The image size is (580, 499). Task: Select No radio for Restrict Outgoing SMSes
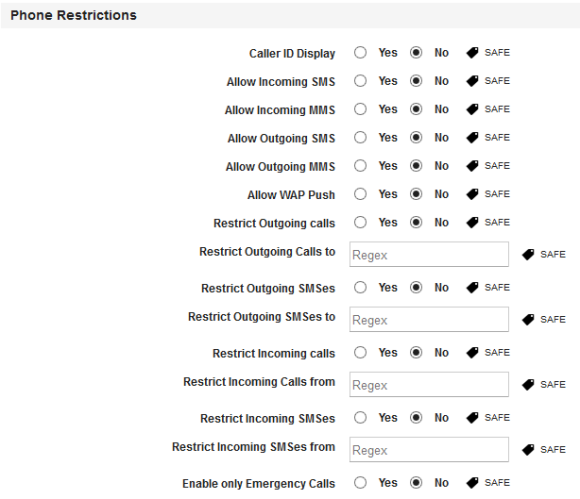click(416, 287)
